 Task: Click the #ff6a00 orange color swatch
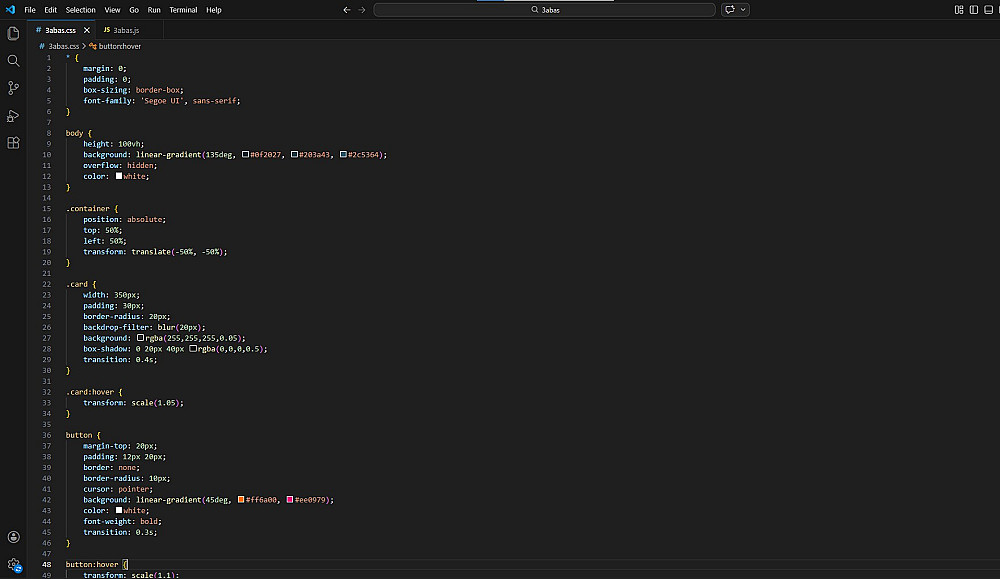pyautogui.click(x=241, y=500)
